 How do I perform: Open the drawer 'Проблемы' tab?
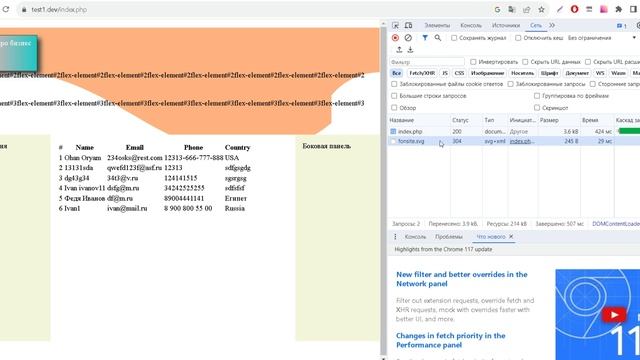[449, 237]
